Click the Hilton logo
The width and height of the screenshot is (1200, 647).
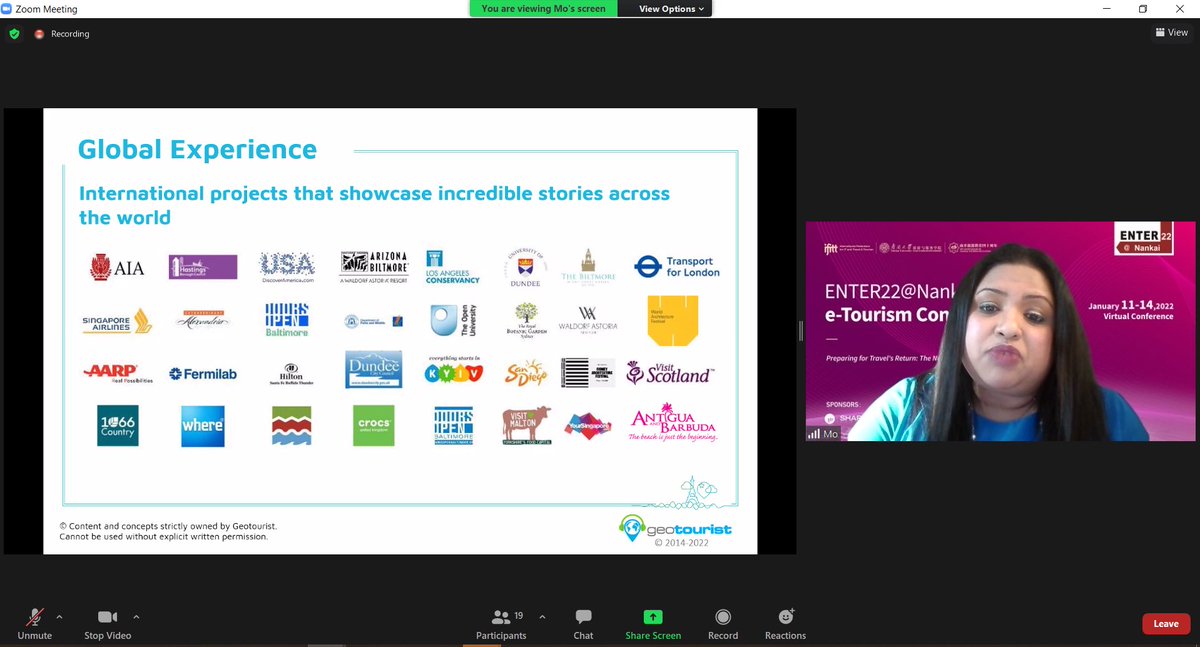pyautogui.click(x=291, y=373)
